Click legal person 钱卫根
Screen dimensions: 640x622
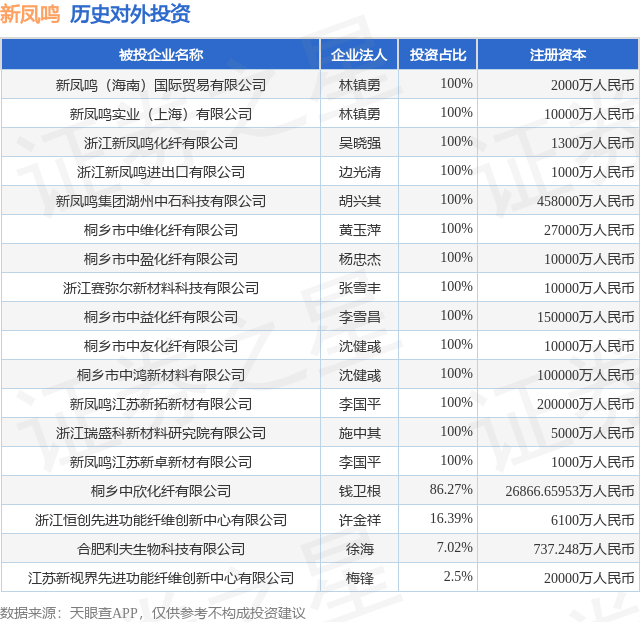point(360,491)
